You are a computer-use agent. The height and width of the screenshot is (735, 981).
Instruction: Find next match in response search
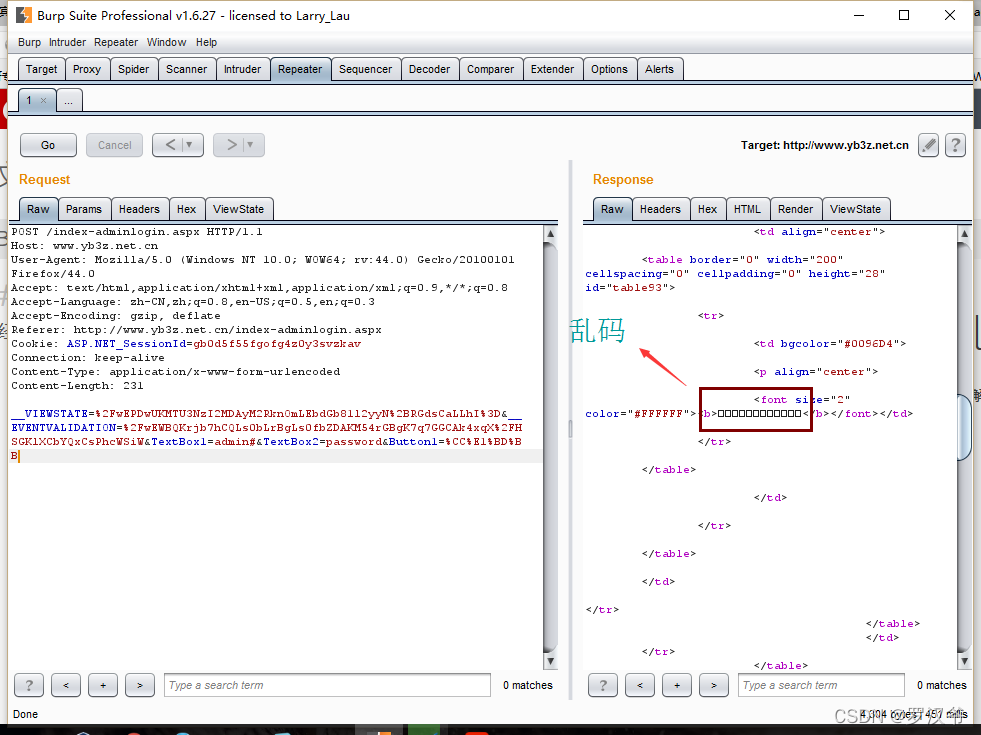point(713,685)
